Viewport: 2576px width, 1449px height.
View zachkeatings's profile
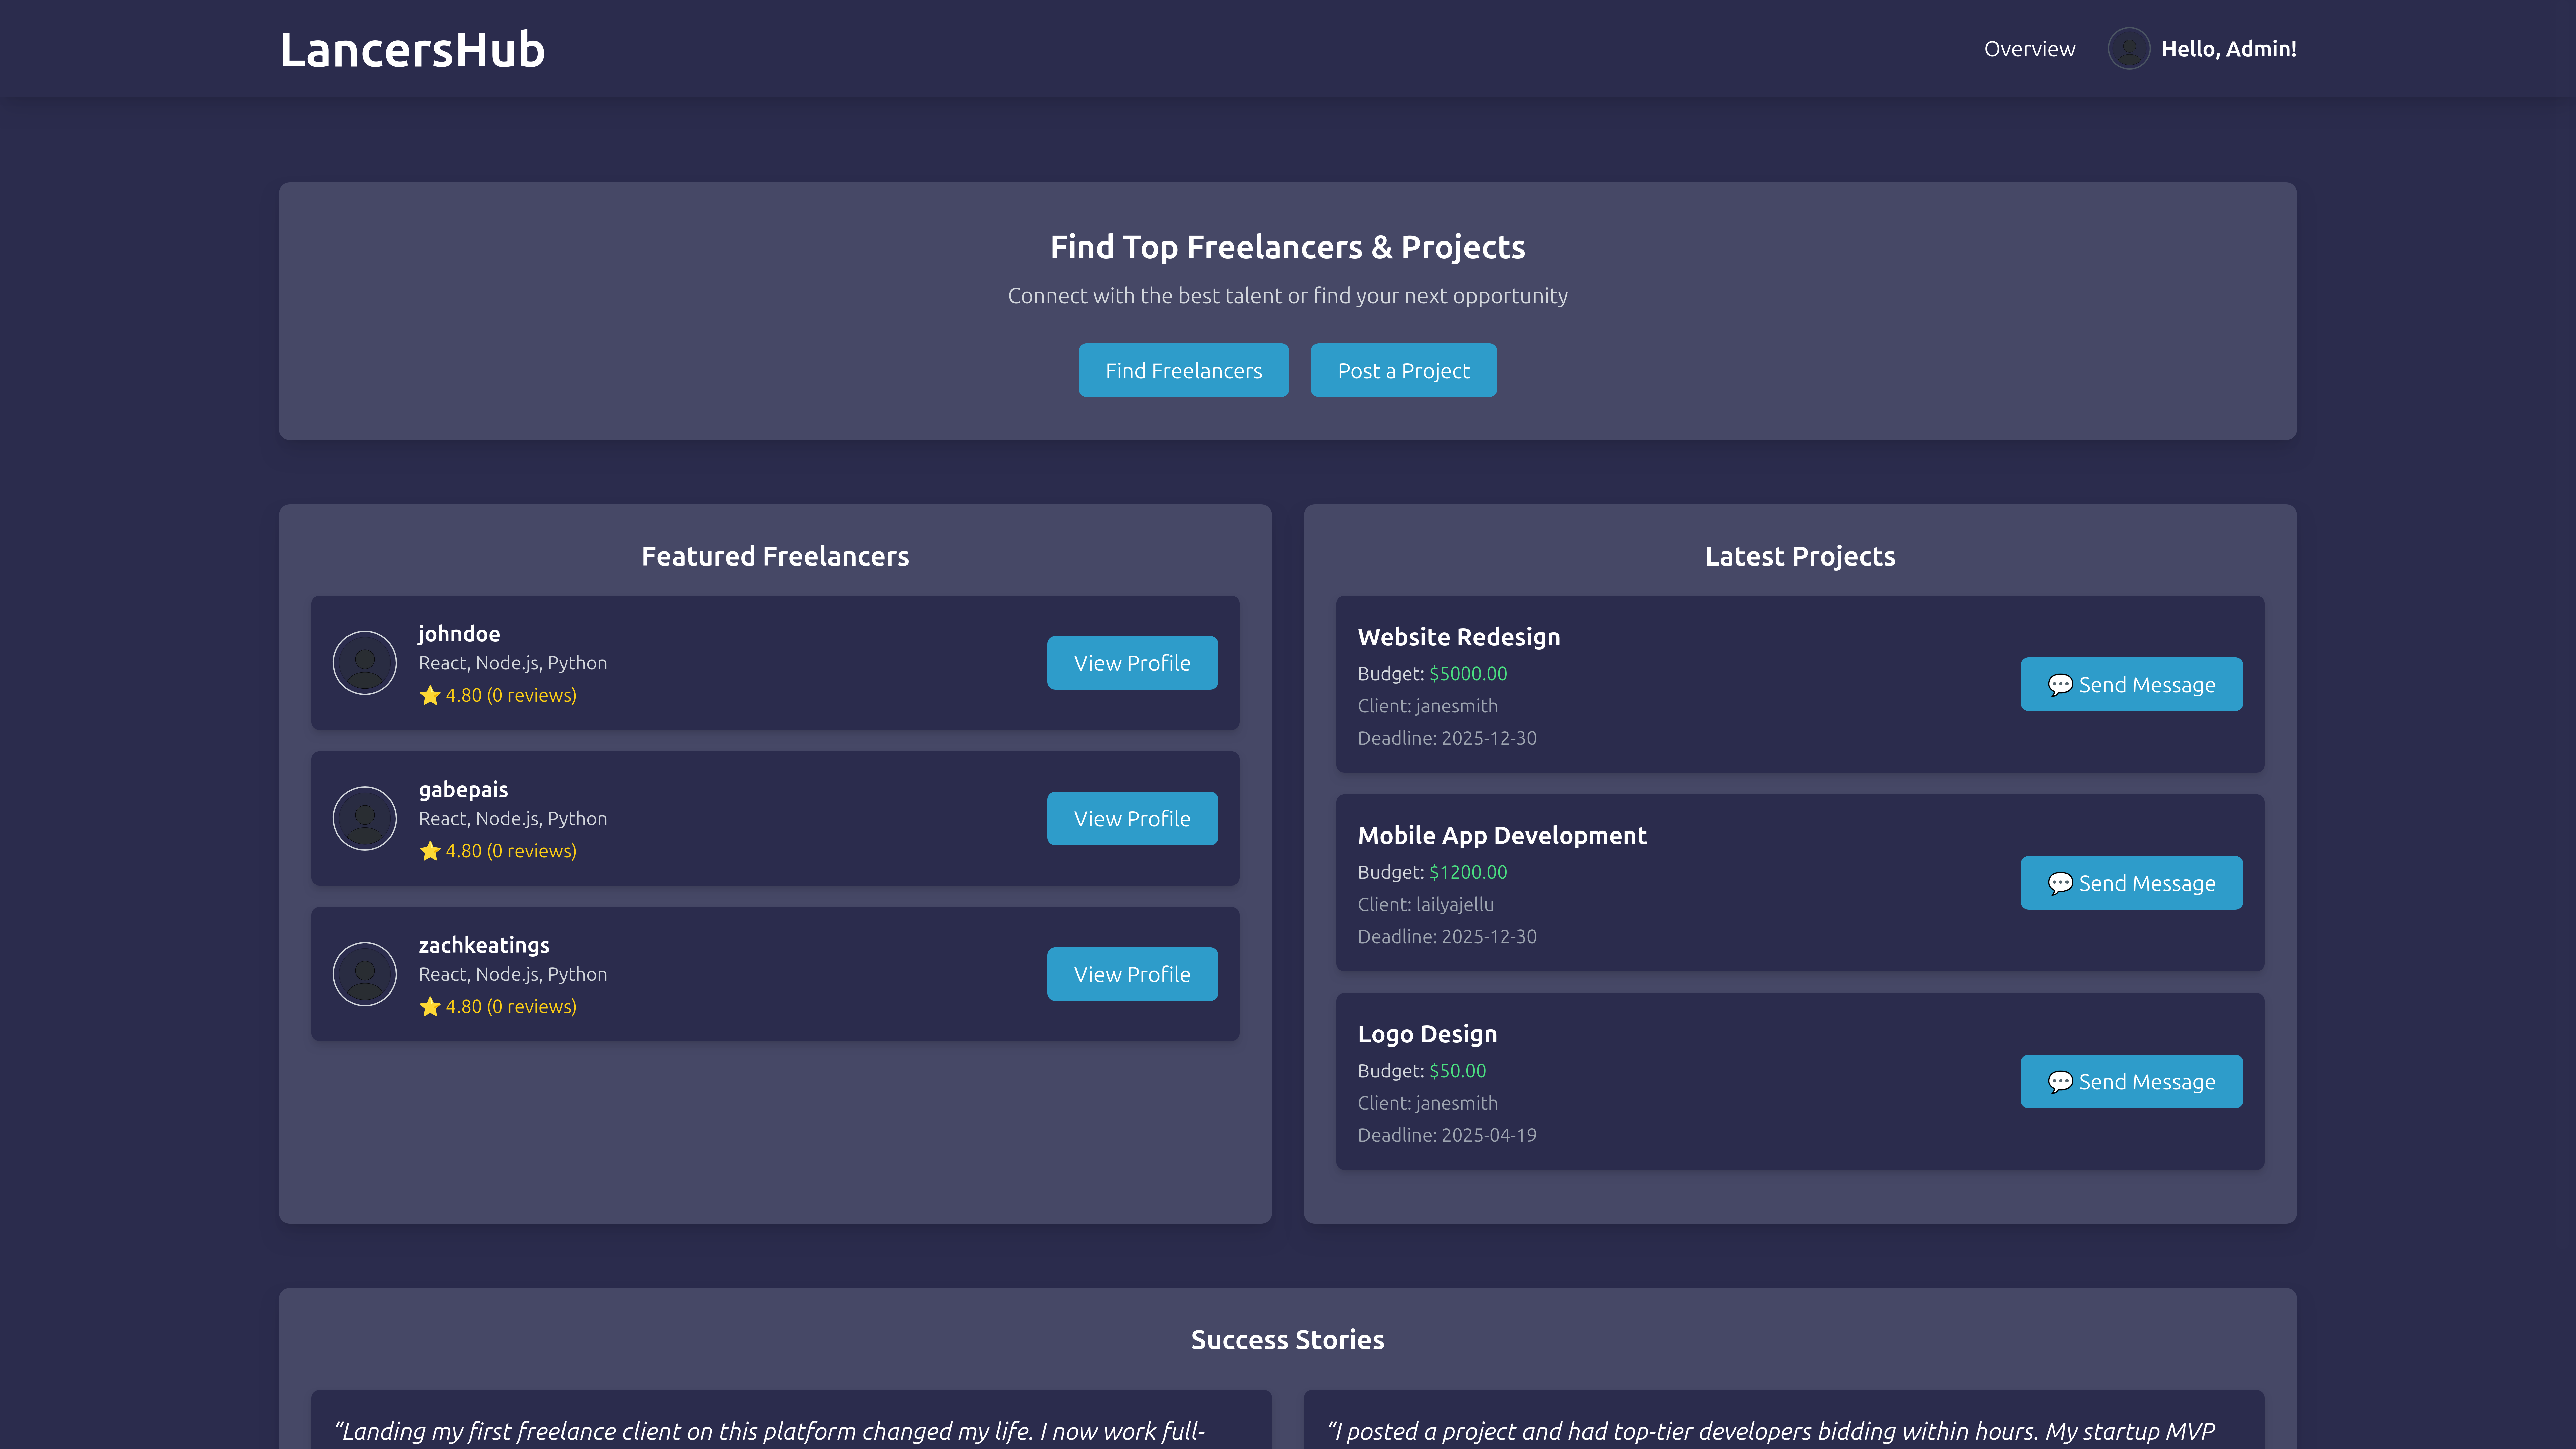click(1132, 974)
